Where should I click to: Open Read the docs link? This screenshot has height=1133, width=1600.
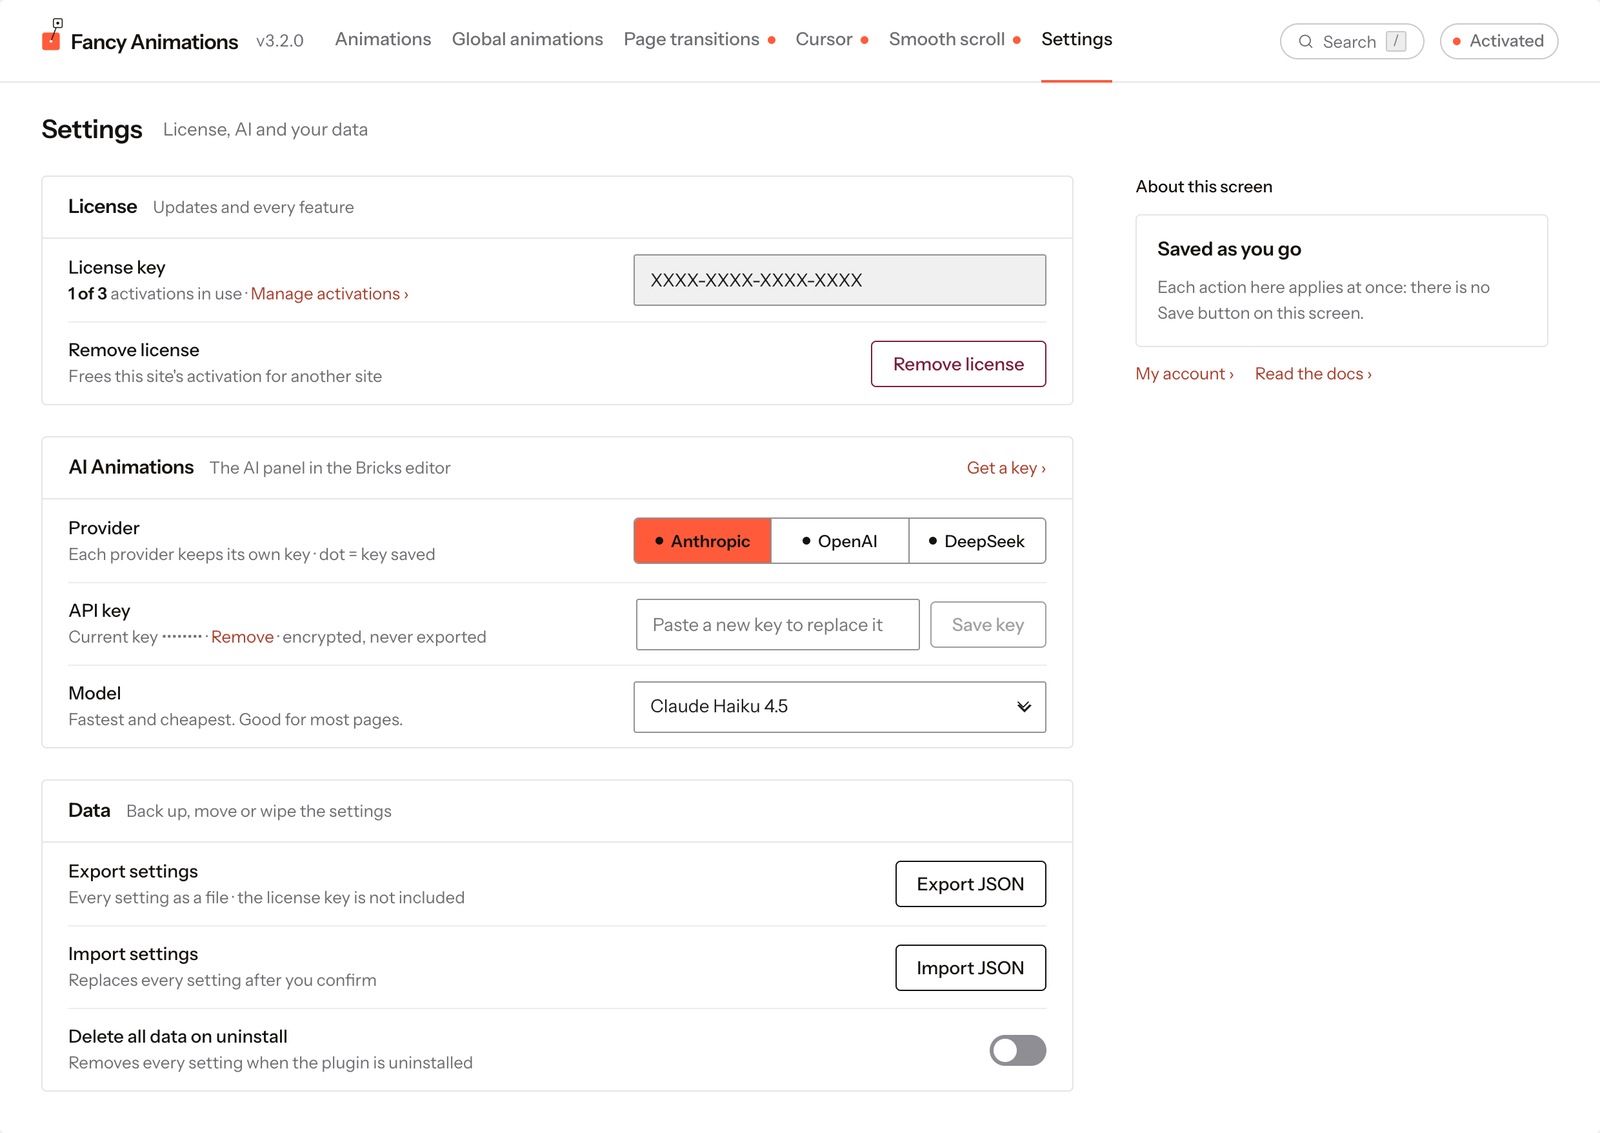pos(1313,374)
